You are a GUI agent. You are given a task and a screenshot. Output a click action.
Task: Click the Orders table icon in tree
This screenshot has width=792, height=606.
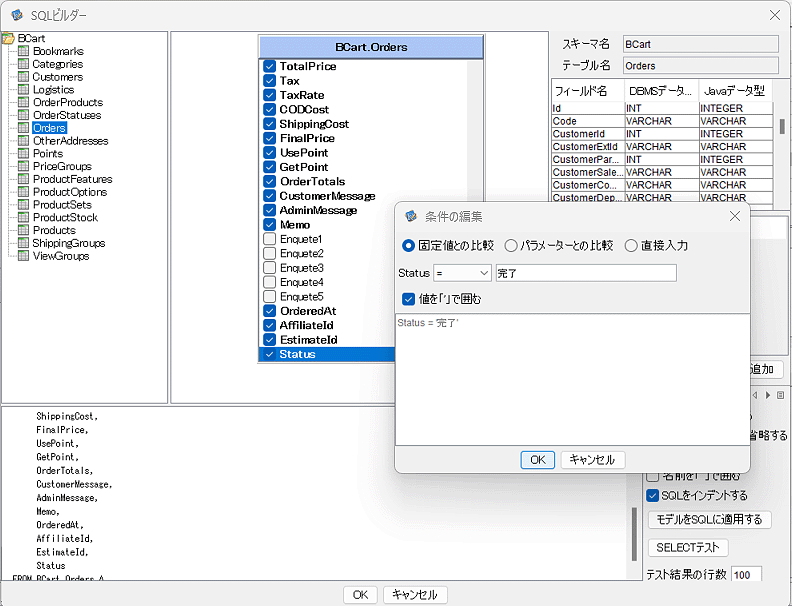coord(23,128)
